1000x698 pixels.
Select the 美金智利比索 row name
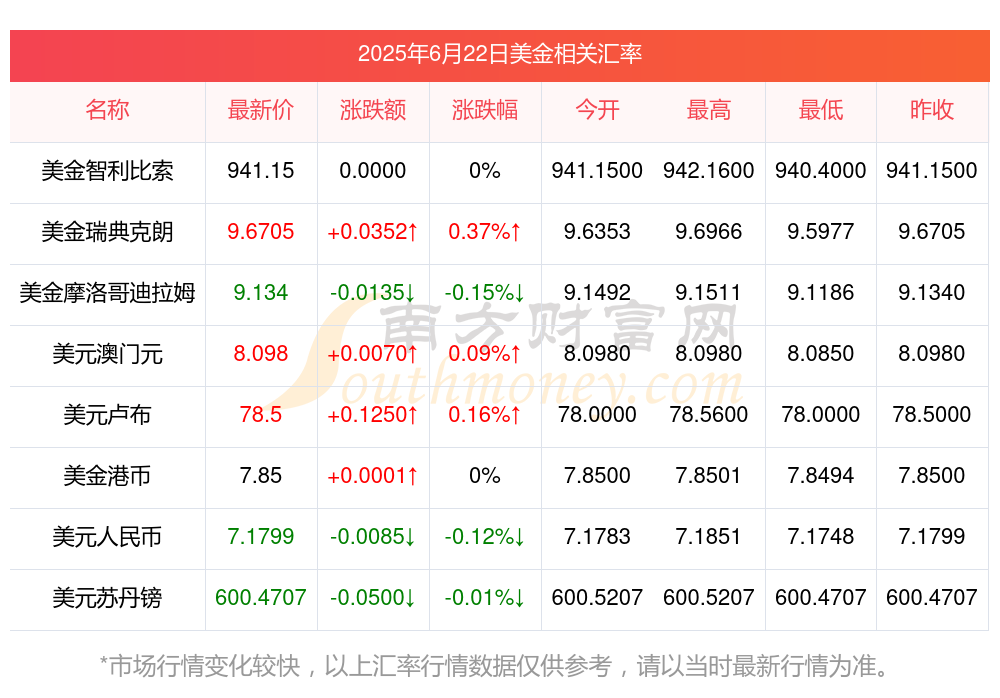[x=107, y=171]
